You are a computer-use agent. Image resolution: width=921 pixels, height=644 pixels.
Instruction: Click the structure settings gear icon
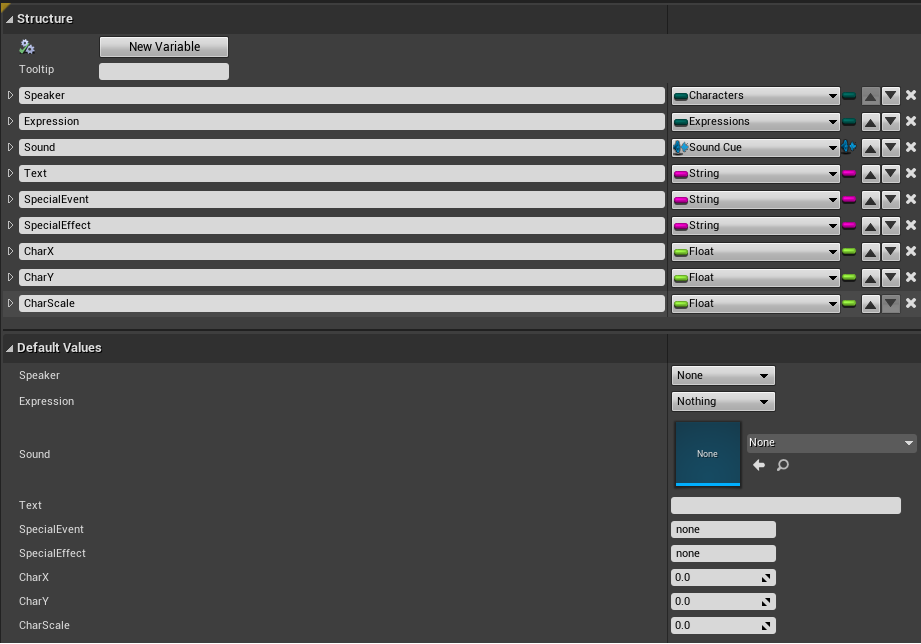tap(26, 46)
